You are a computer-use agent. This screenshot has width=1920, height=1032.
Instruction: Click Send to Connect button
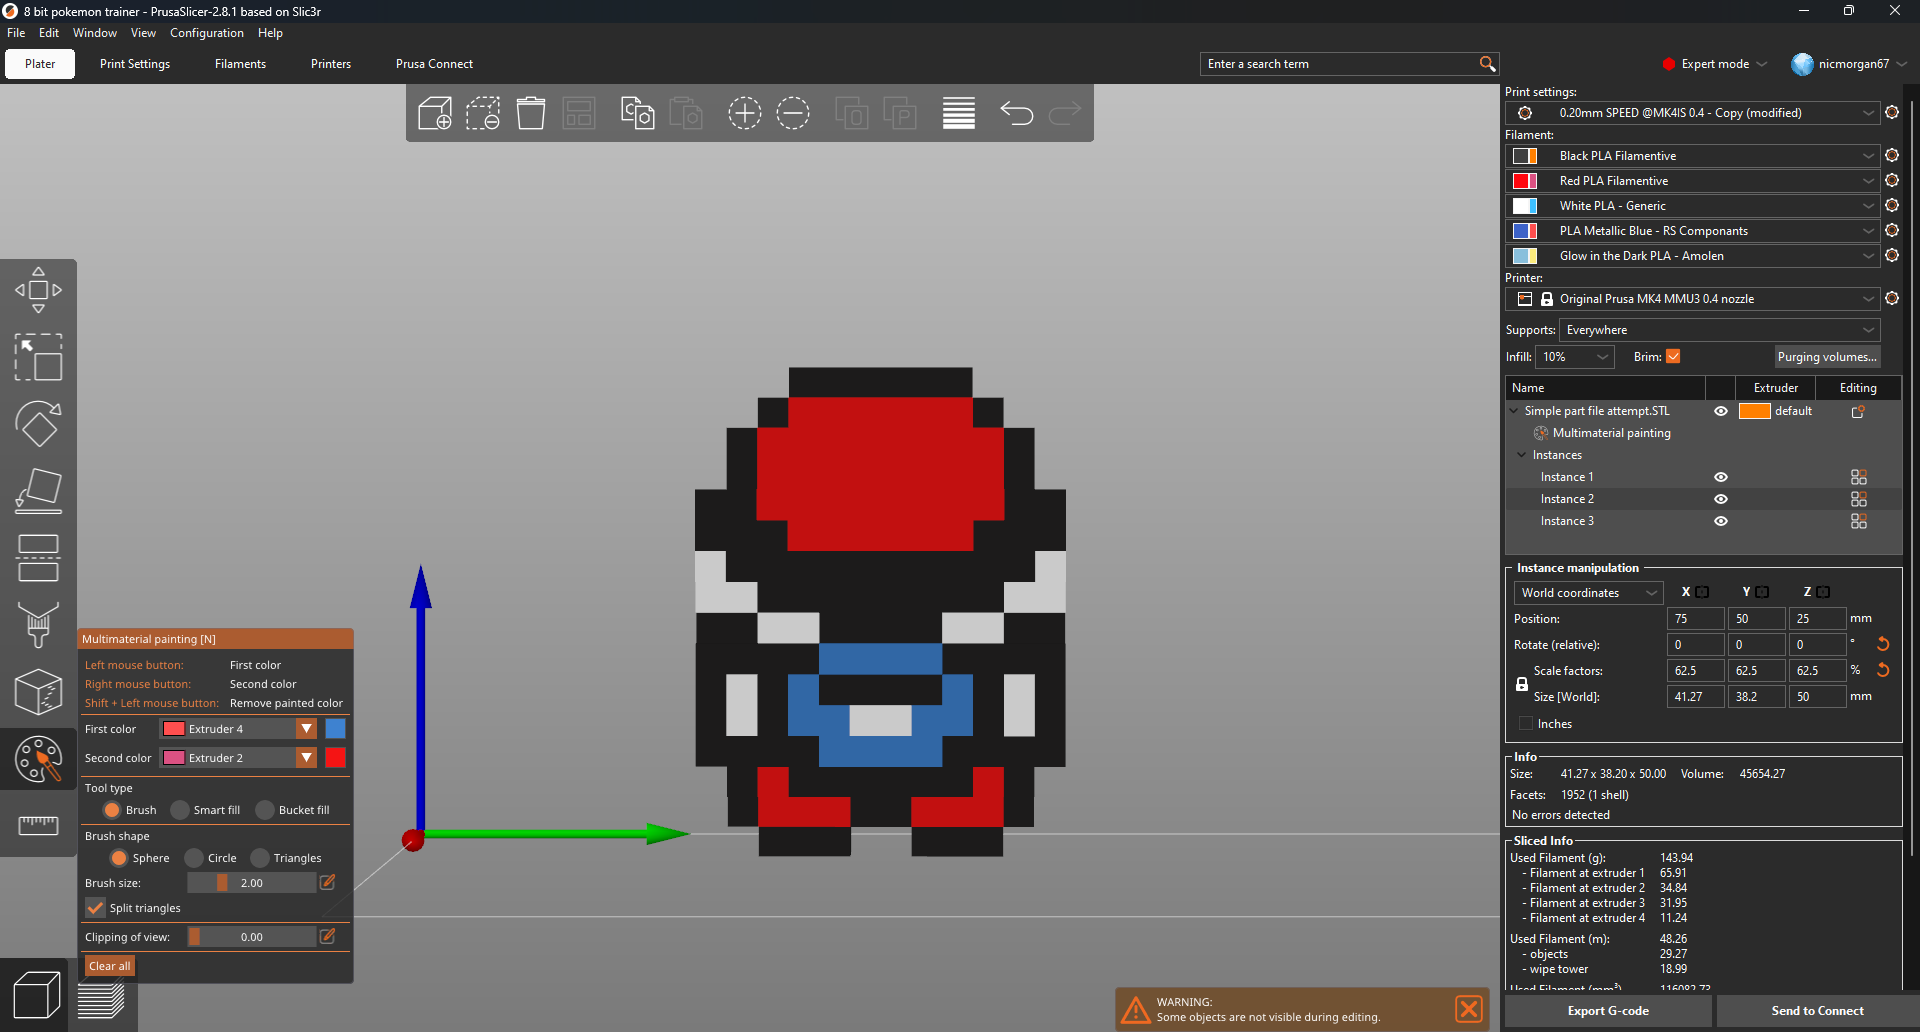[1817, 1011]
